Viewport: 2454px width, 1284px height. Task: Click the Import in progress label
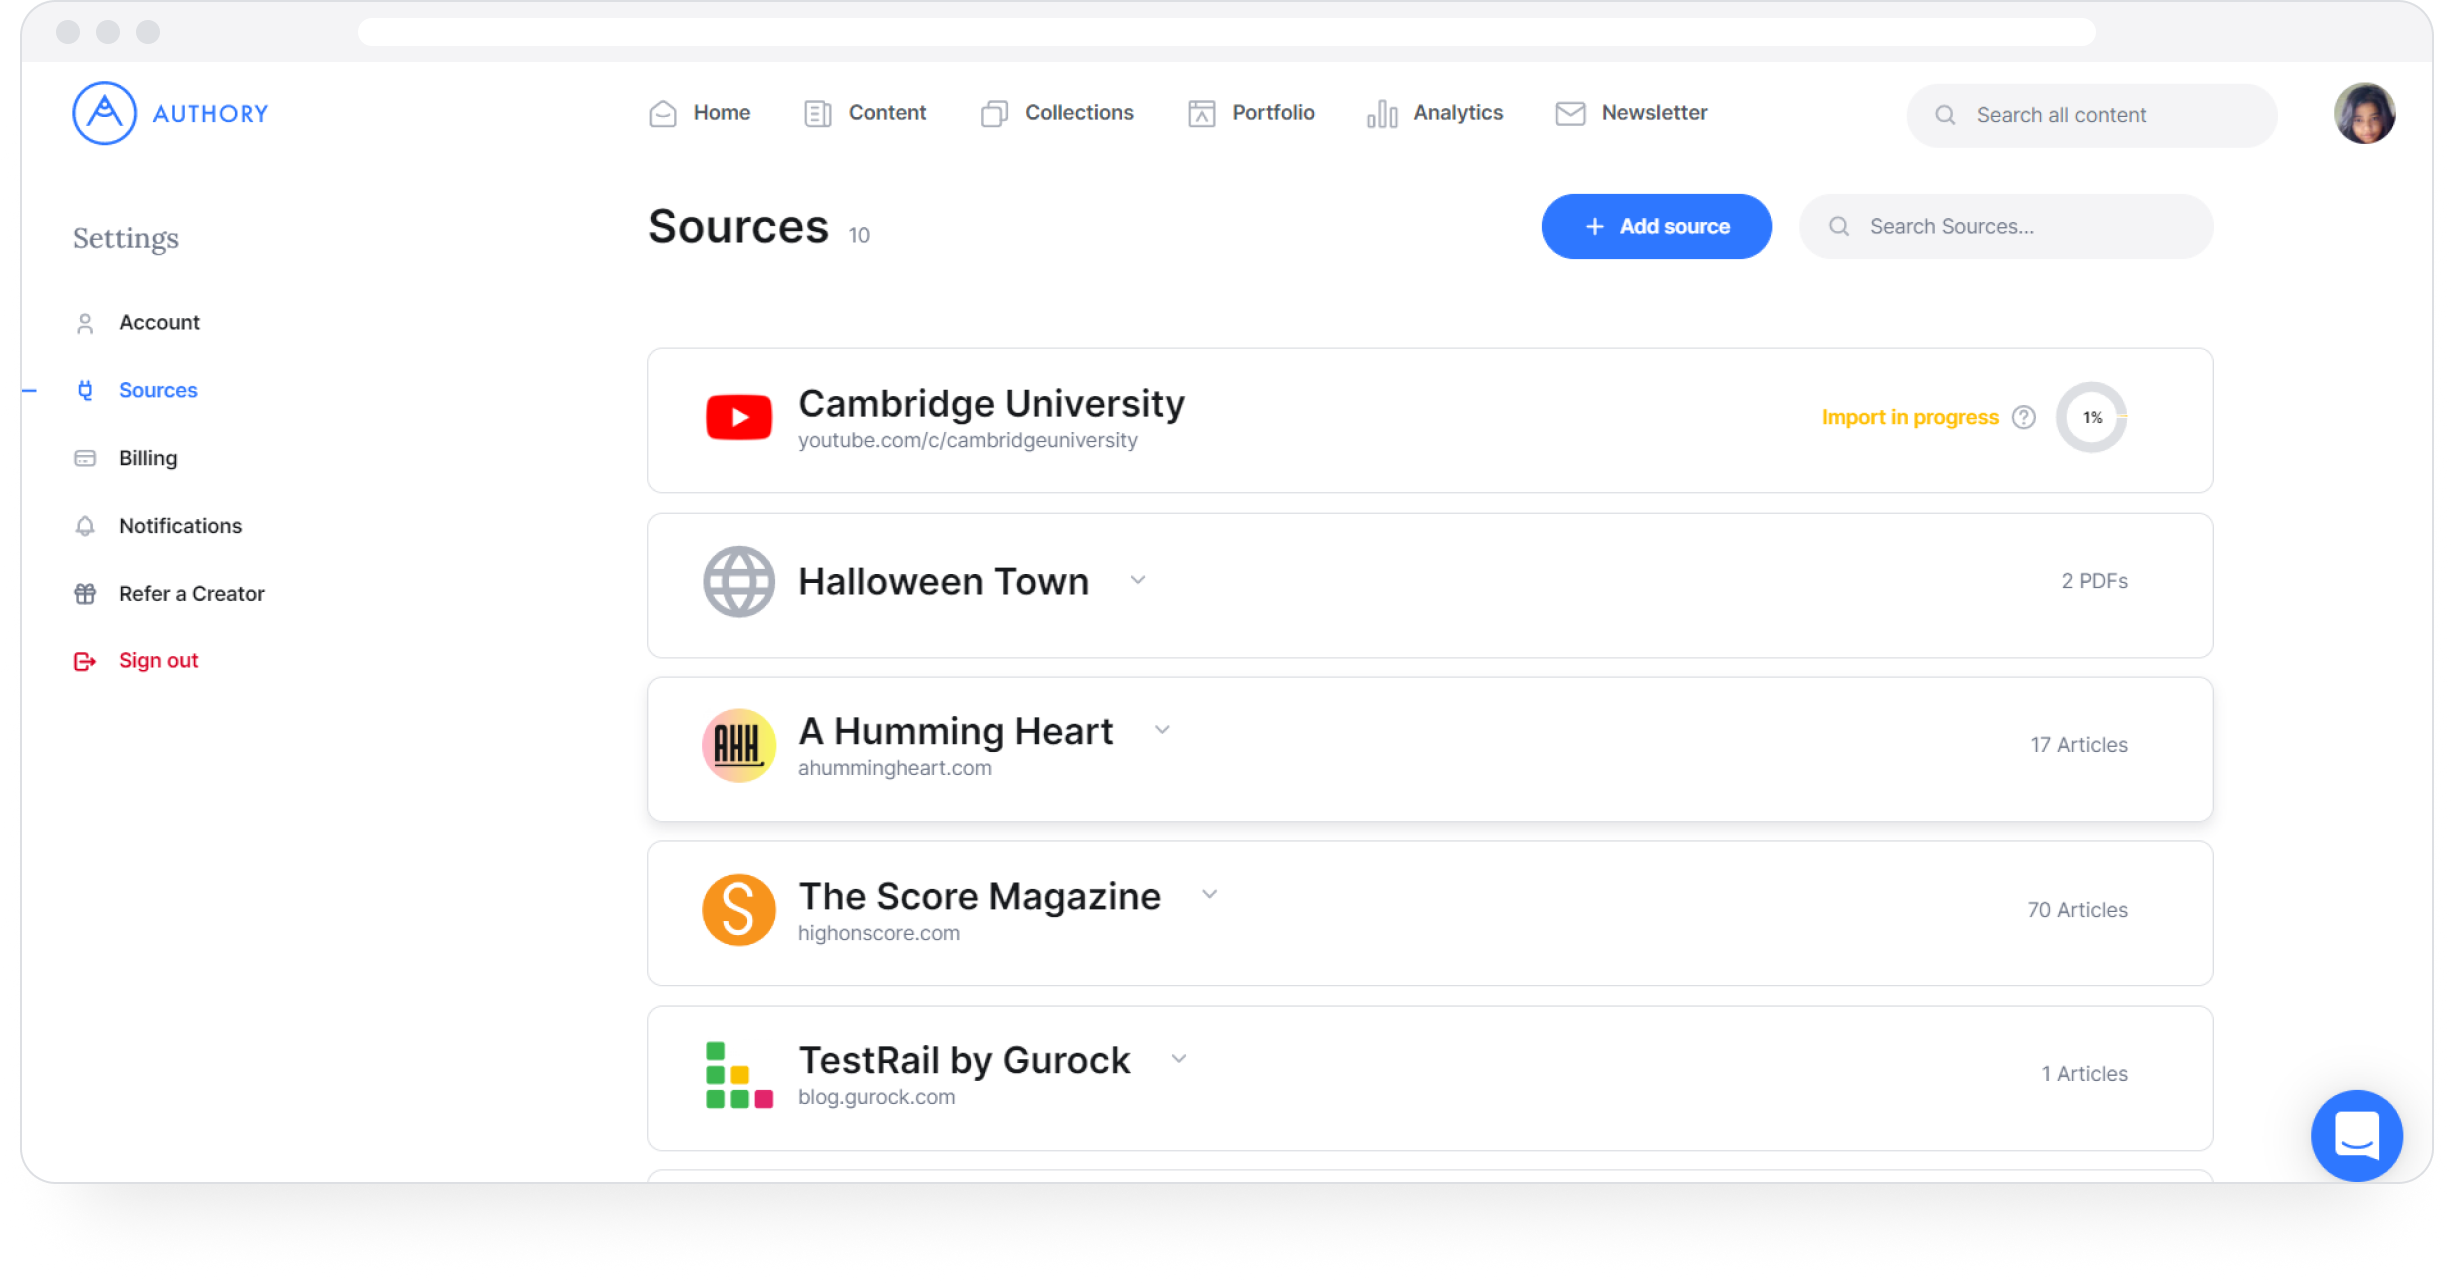1910,417
